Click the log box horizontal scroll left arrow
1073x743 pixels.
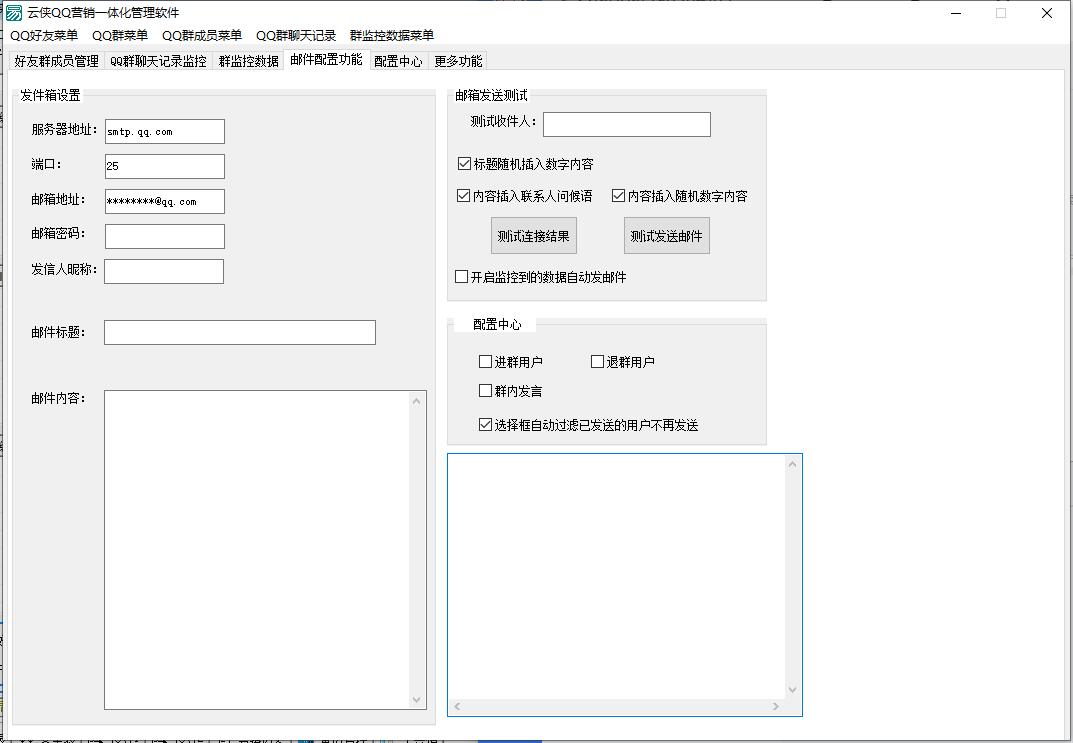(x=457, y=707)
